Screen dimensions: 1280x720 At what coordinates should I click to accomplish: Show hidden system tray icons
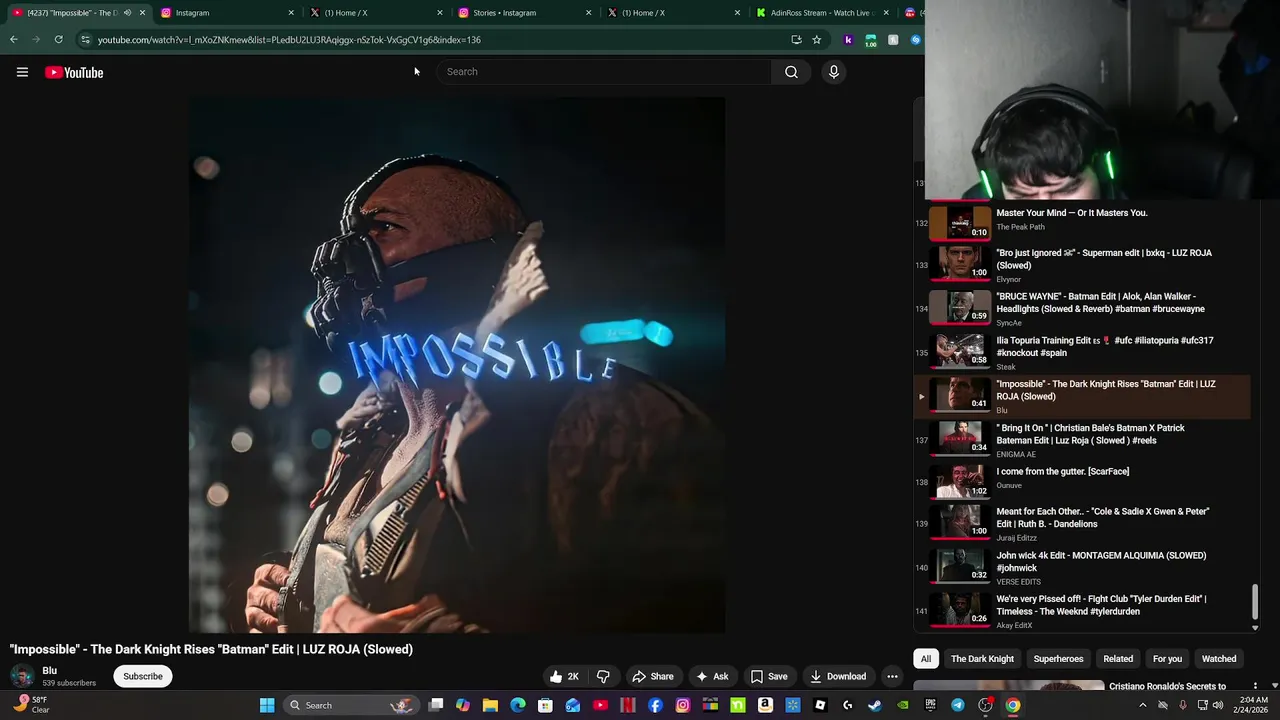(1143, 705)
